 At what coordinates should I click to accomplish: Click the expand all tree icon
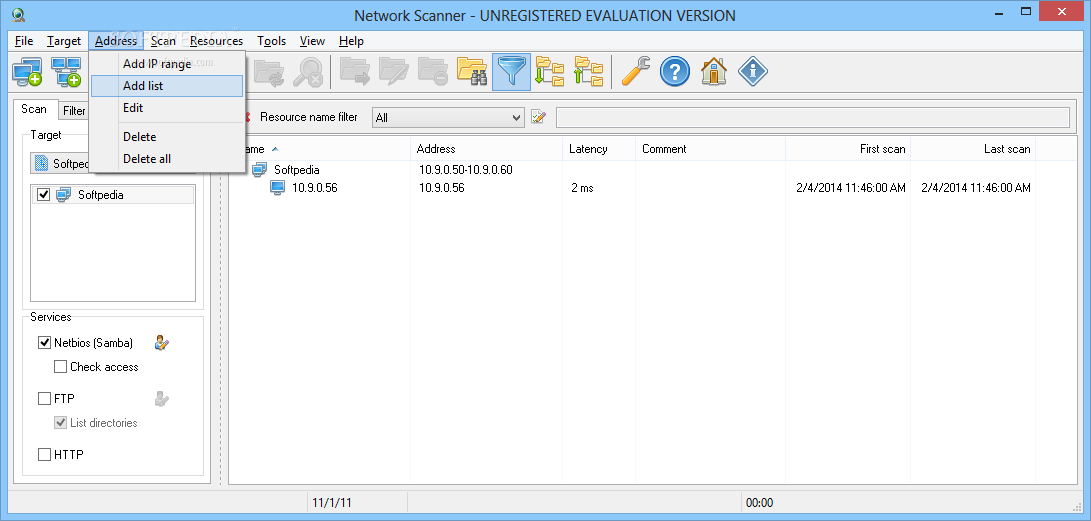point(550,72)
